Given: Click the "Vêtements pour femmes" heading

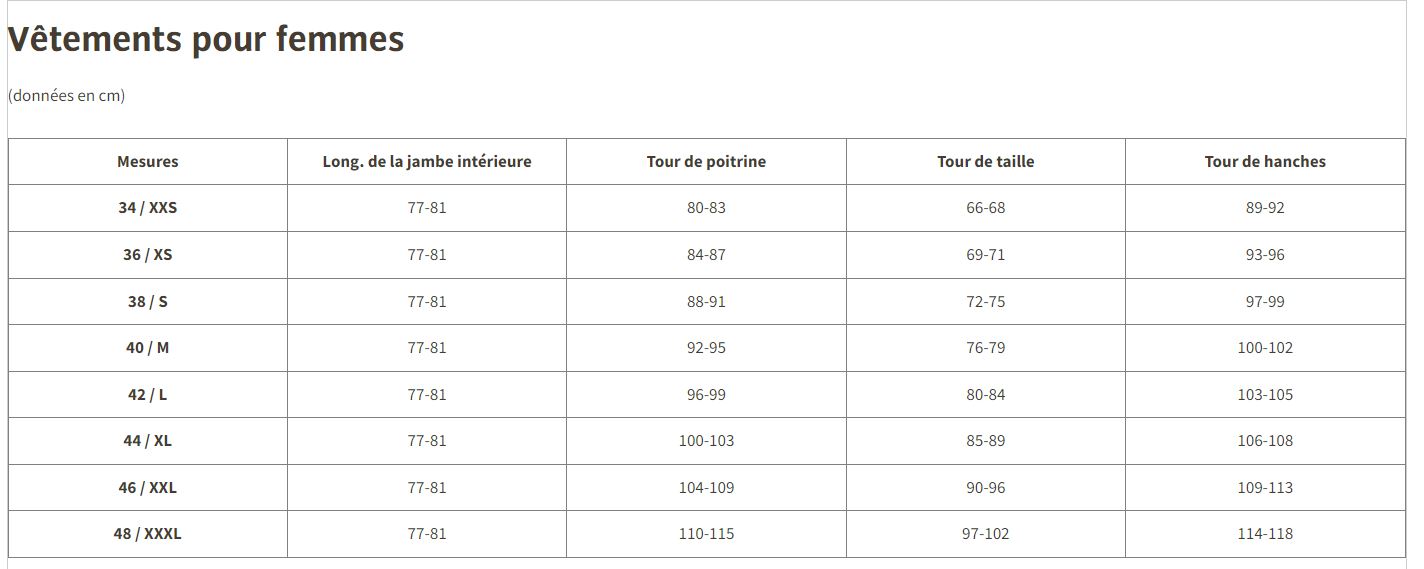Looking at the screenshot, I should coord(206,39).
